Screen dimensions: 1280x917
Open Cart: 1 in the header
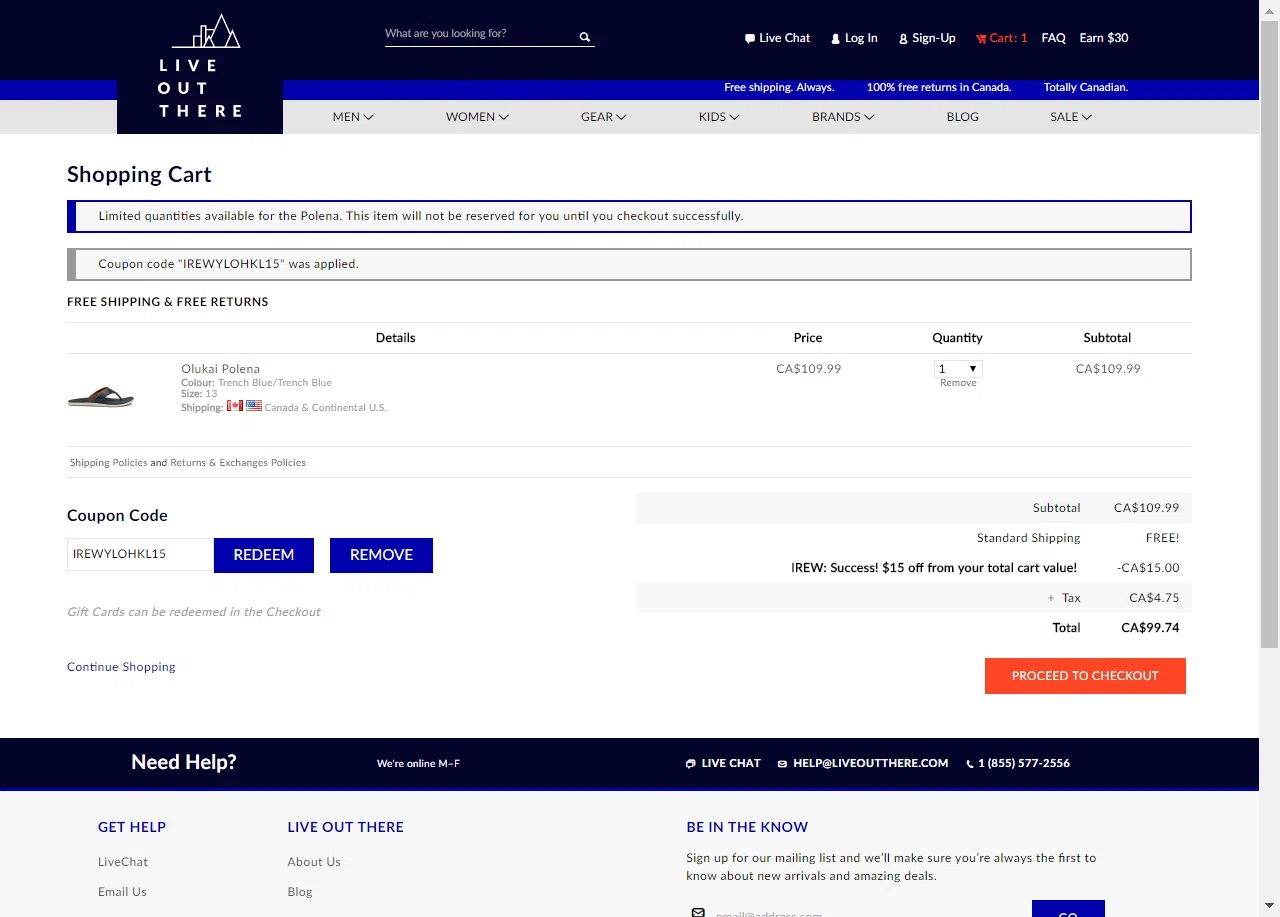pos(1008,38)
